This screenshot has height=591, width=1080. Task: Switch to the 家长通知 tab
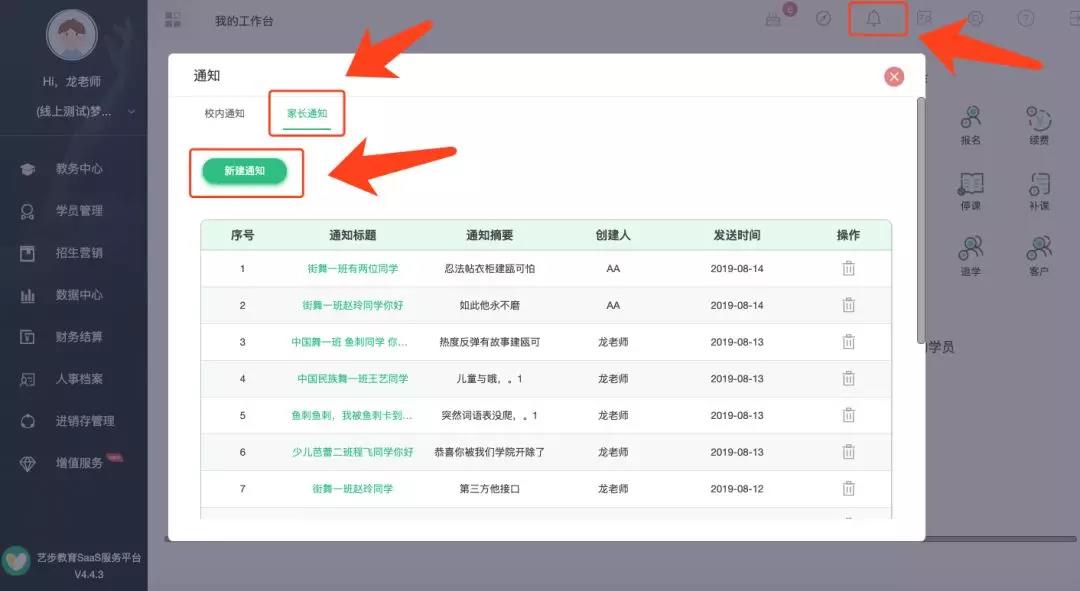coord(306,114)
